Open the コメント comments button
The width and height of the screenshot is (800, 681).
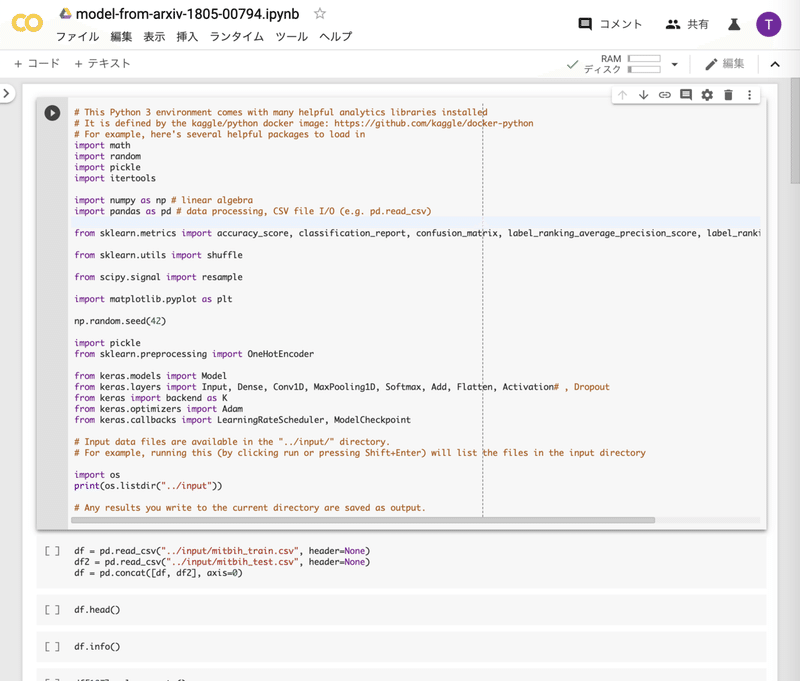(x=610, y=24)
